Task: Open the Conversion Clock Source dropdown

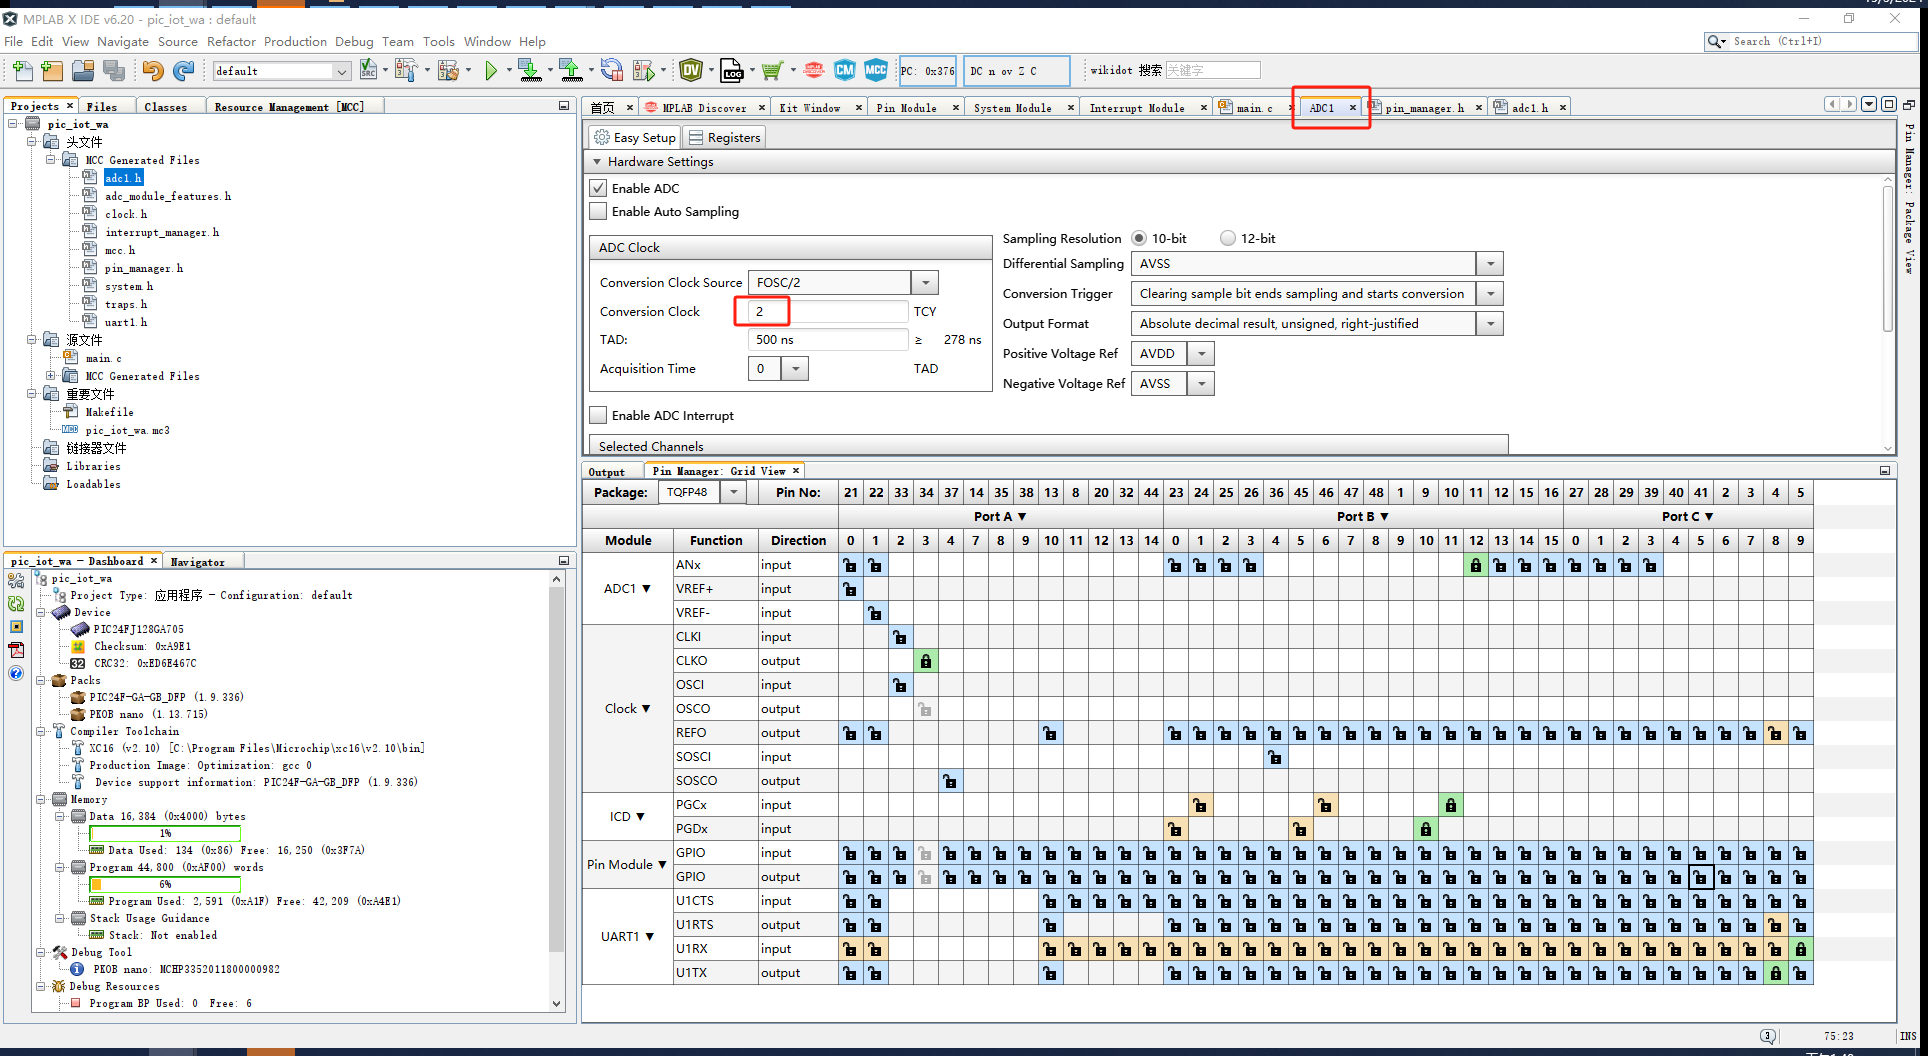Action: 925,283
